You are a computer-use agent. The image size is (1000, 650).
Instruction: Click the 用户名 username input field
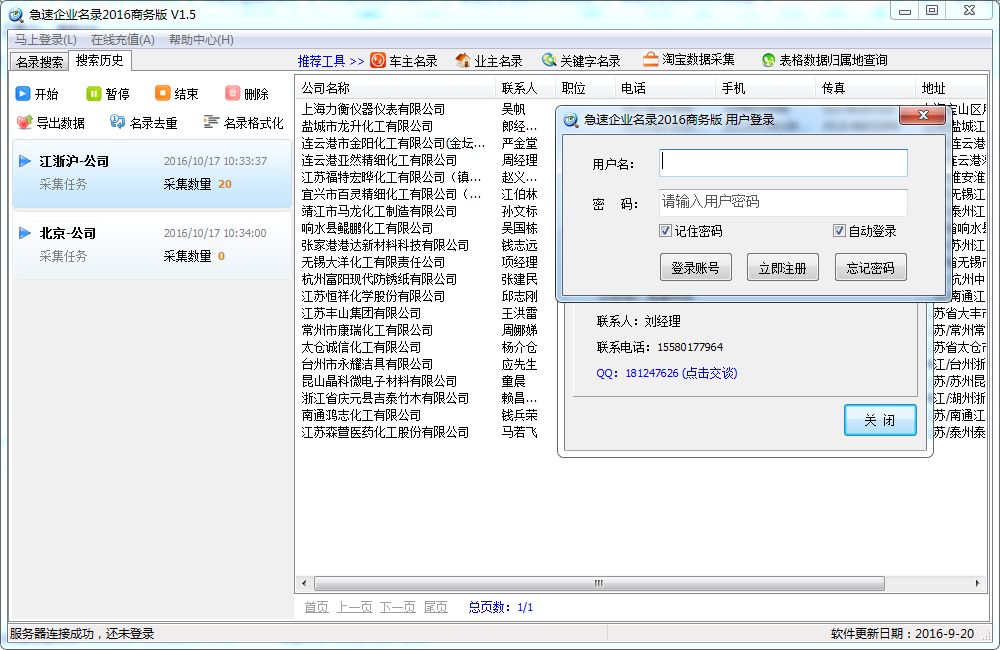click(783, 163)
